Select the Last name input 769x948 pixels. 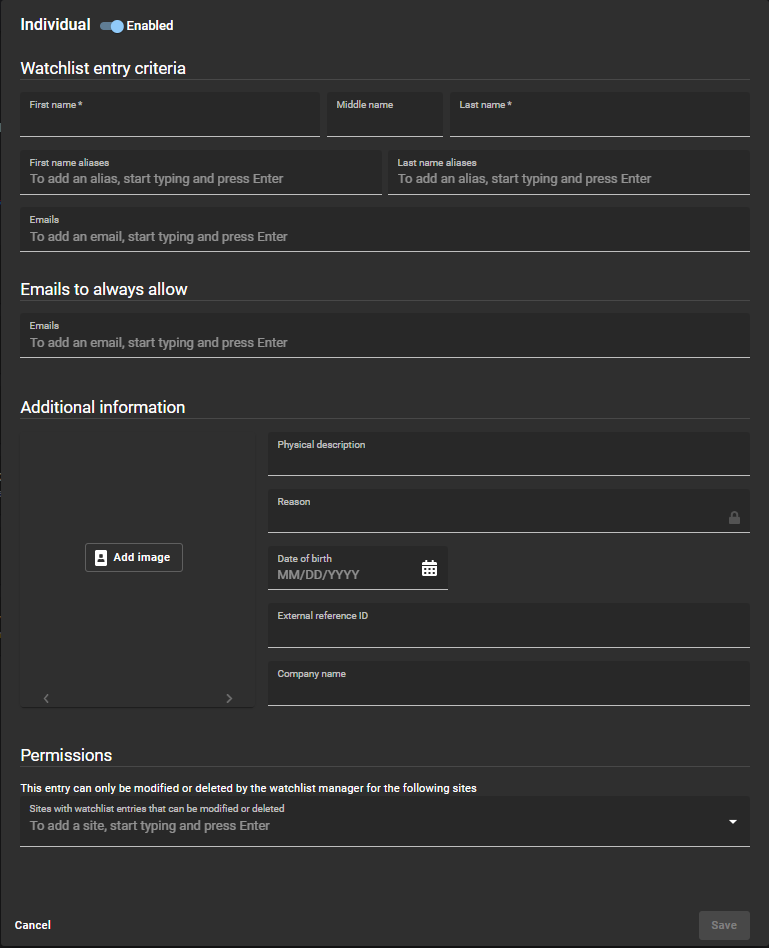[599, 122]
